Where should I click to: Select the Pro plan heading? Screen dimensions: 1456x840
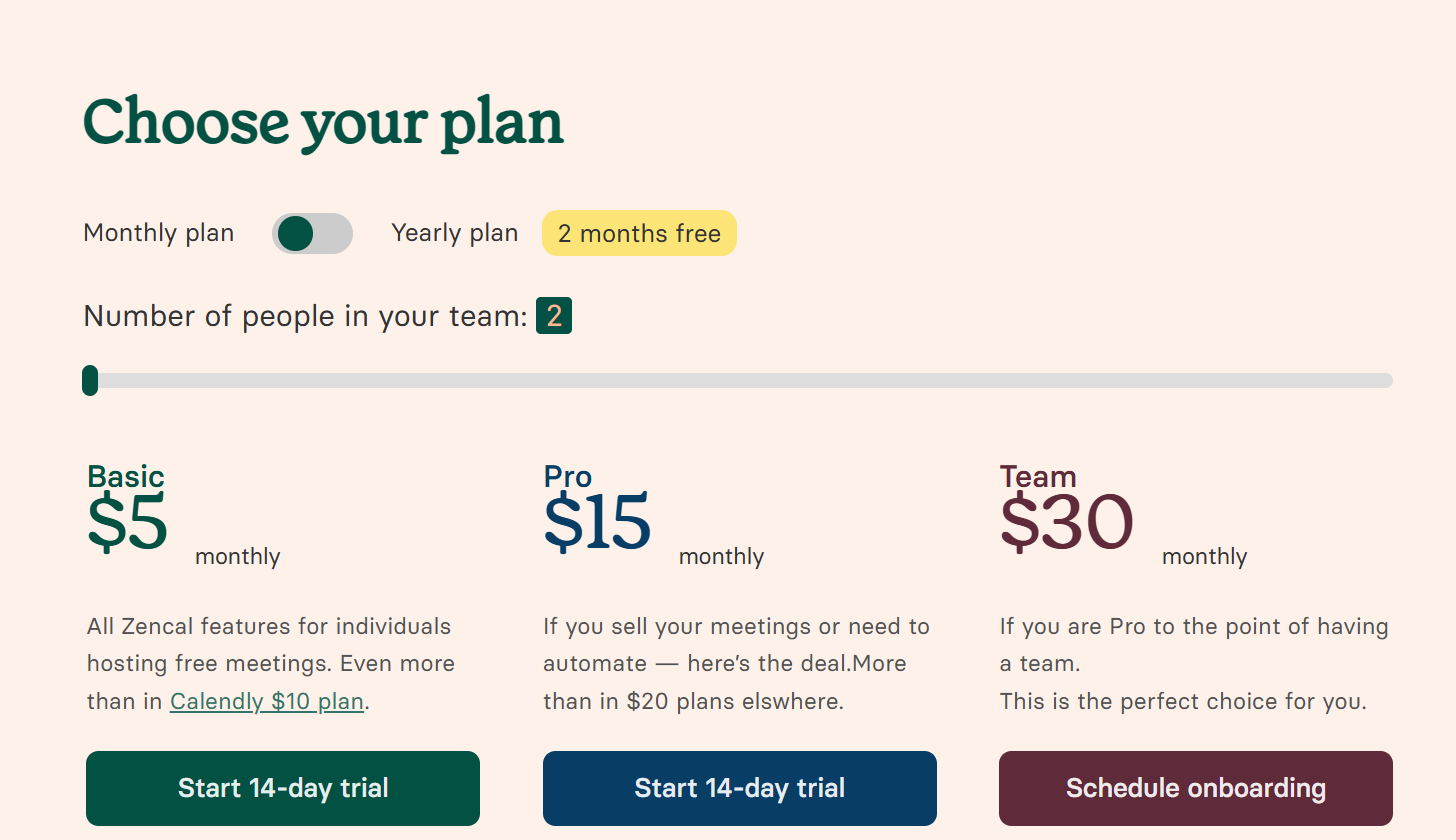coord(567,477)
